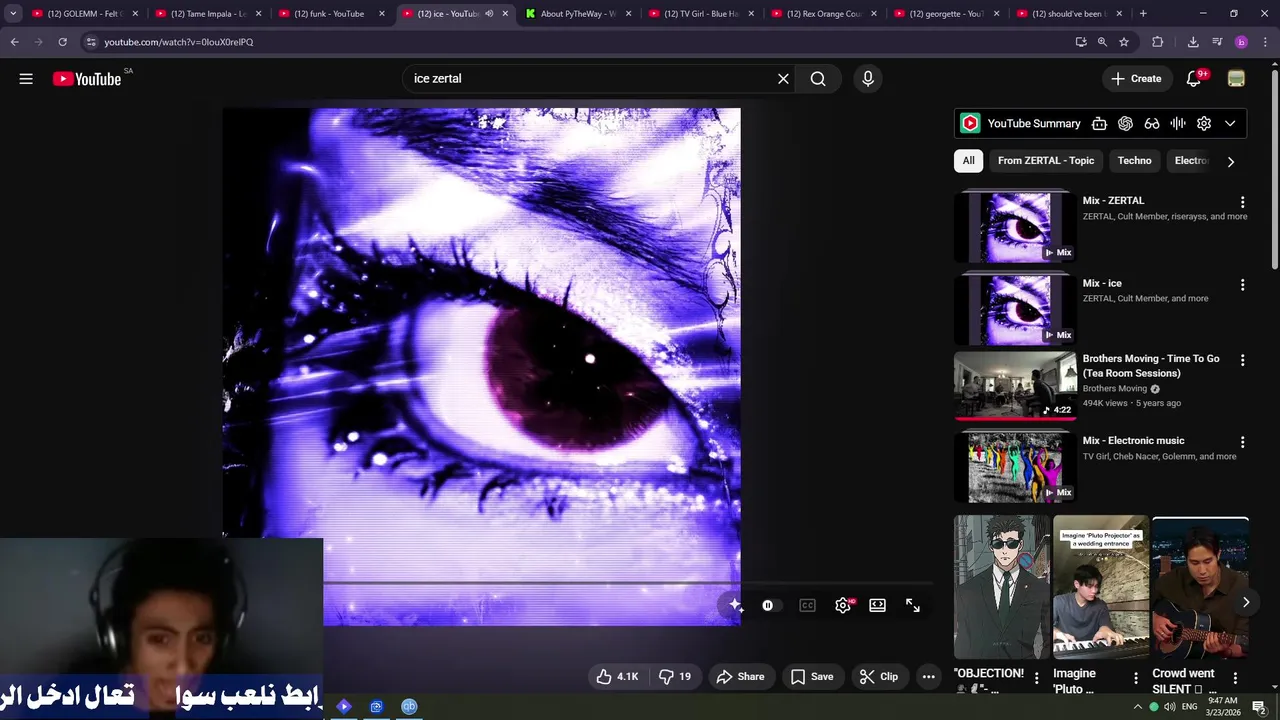Open the YouTube account avatar menu
Screen dimensions: 1280x720
[x=1236, y=79]
